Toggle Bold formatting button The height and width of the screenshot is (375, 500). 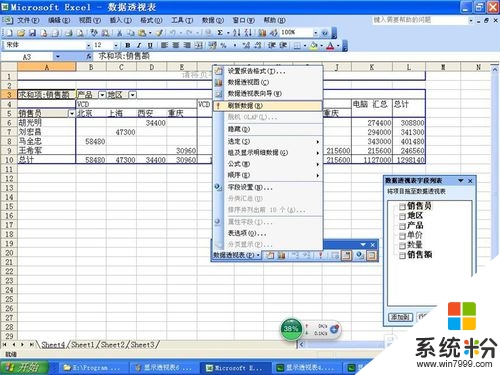pyautogui.click(x=128, y=45)
